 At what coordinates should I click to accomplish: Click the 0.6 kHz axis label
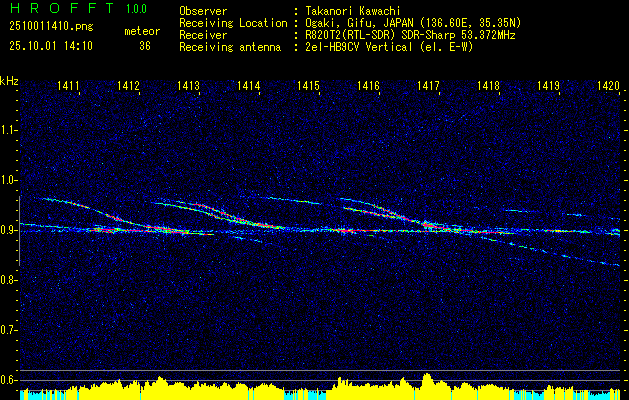click(8, 380)
